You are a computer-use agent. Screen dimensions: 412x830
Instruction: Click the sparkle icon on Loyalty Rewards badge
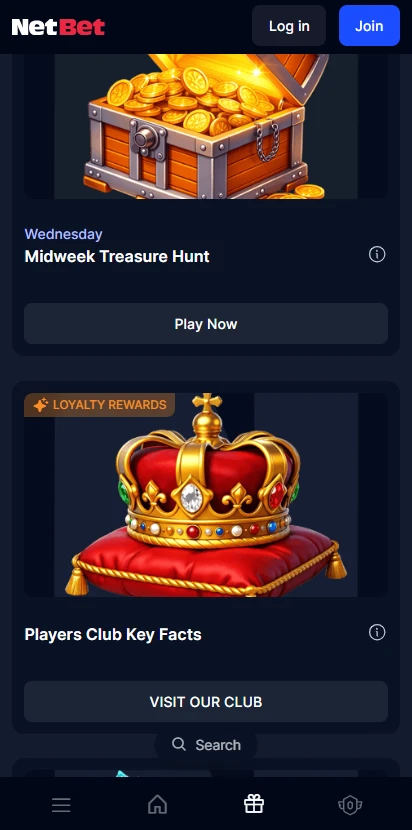point(41,405)
